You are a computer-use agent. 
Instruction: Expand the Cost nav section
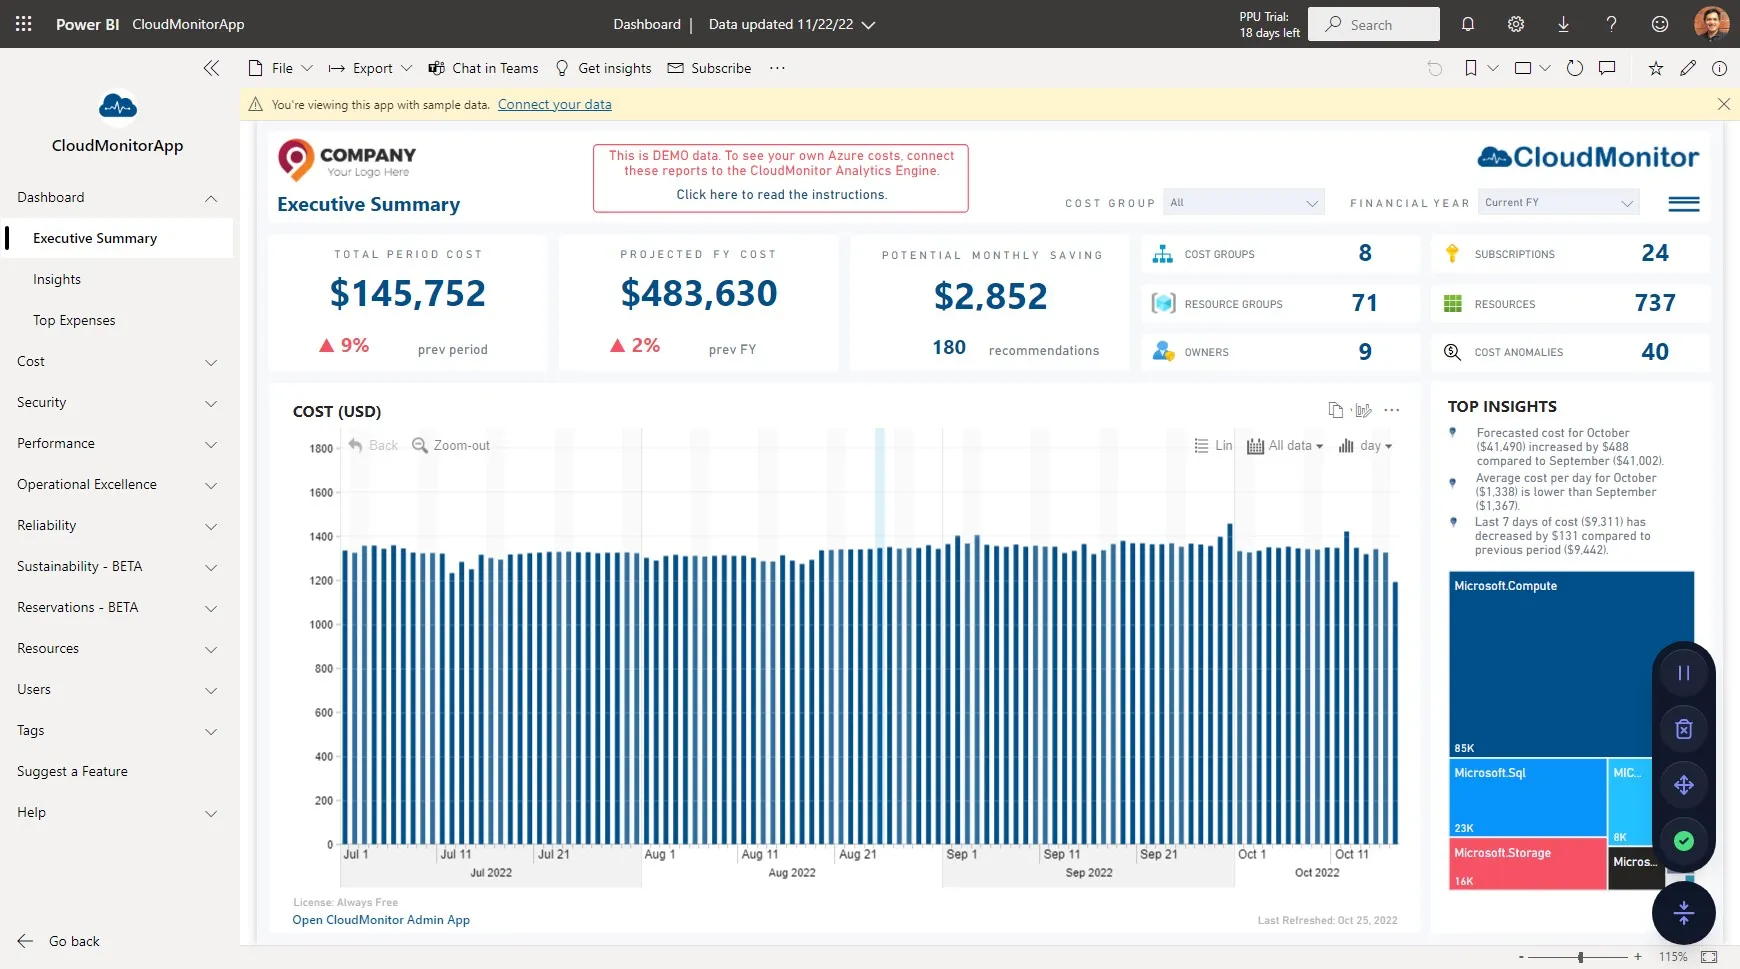211,362
